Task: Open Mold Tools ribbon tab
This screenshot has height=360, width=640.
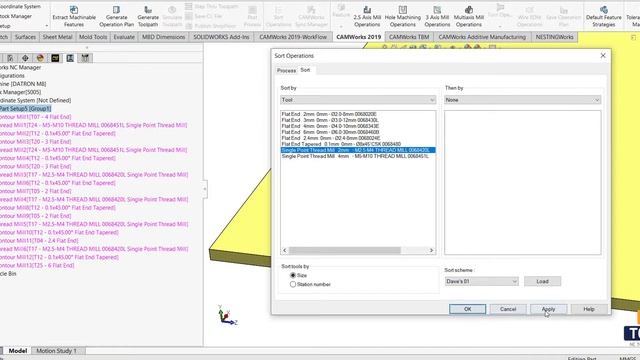Action: pos(93,37)
